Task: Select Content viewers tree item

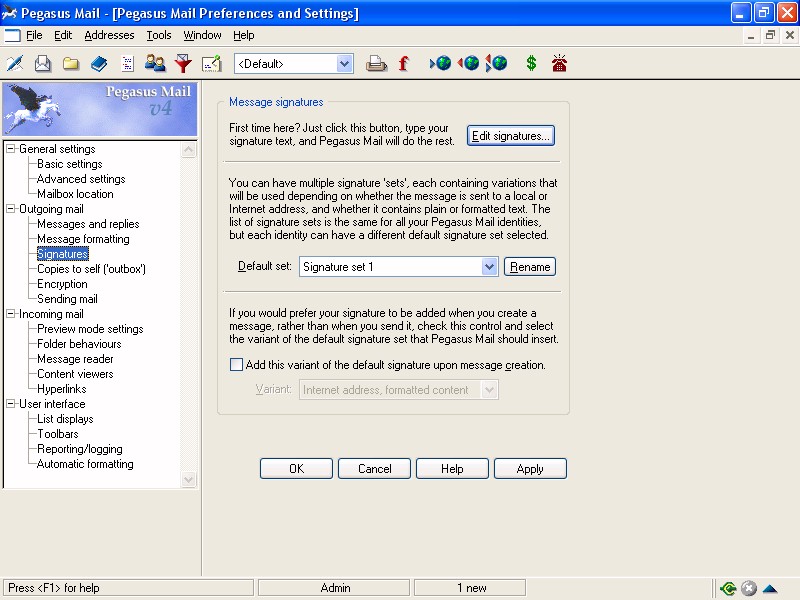Action: (x=75, y=373)
